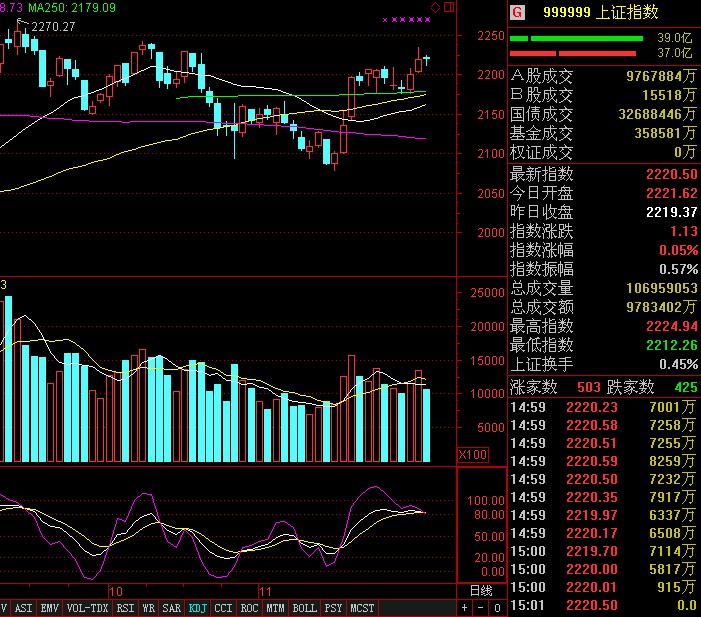
Task: Click the 日线 period label
Action: coord(481,591)
